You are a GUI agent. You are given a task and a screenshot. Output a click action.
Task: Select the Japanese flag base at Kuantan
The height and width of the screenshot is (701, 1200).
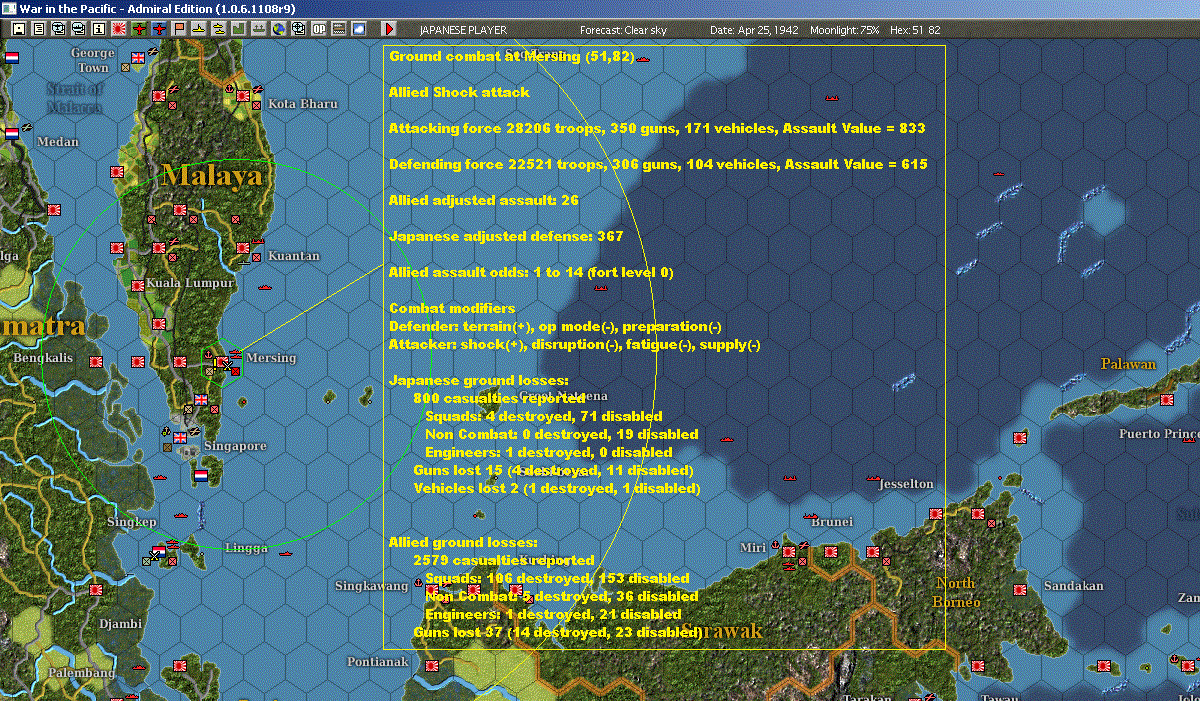click(x=242, y=248)
